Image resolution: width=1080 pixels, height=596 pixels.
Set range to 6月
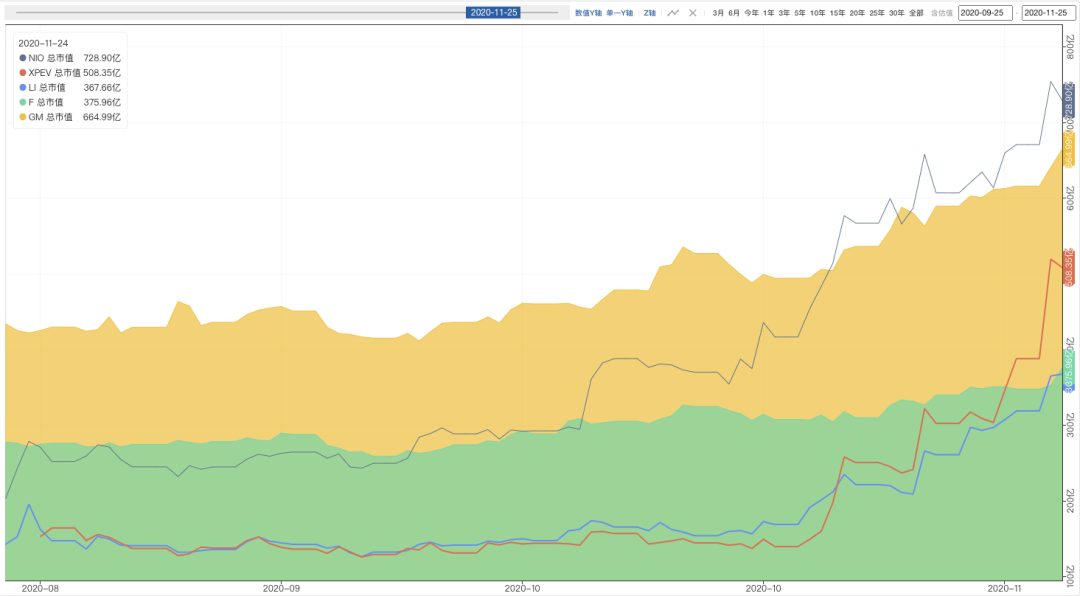point(734,13)
